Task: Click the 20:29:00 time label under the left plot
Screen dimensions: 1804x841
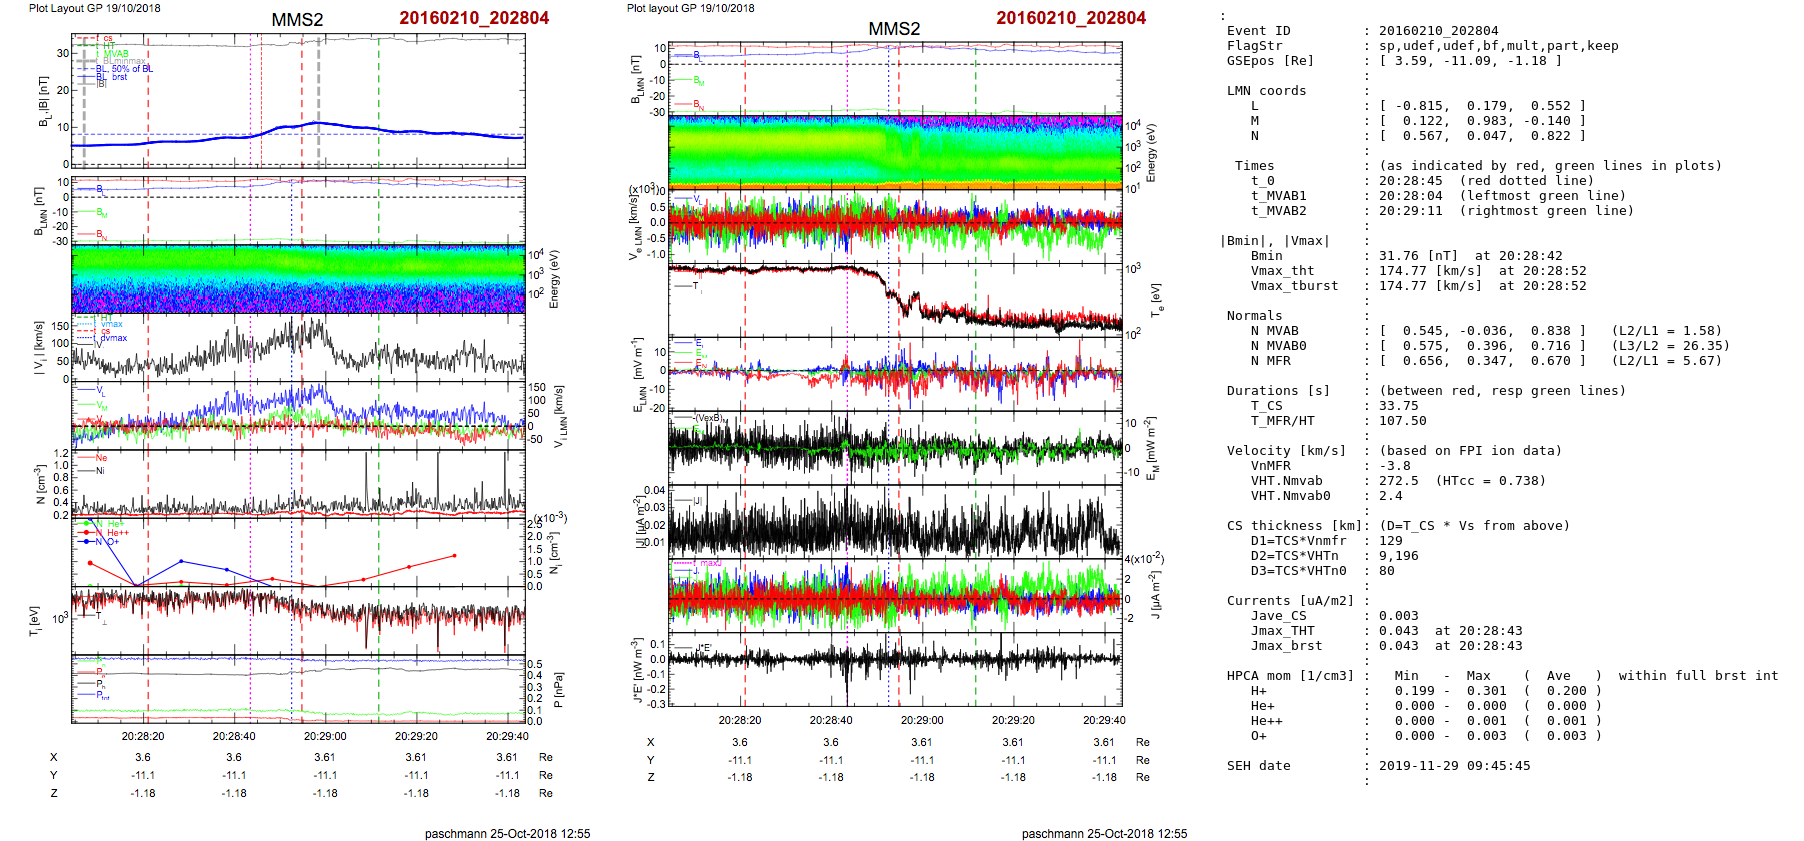Action: (x=325, y=736)
